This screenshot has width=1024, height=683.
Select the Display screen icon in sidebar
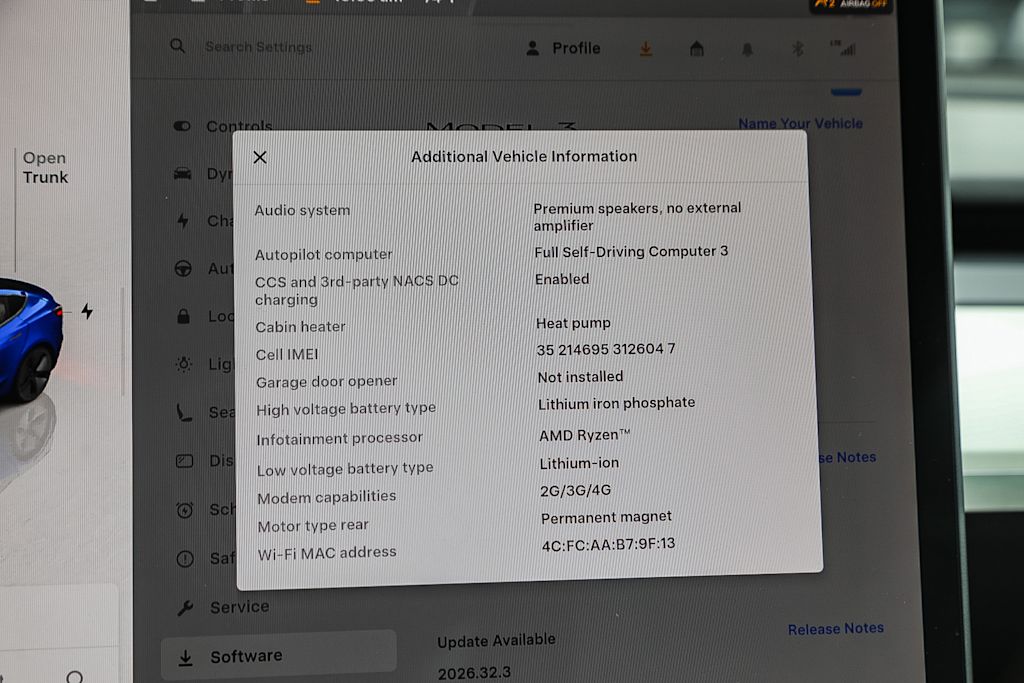185,461
